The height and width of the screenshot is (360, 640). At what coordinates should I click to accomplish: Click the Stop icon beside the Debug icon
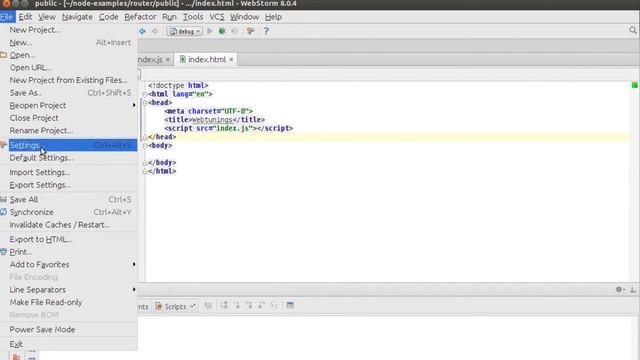tap(234, 31)
